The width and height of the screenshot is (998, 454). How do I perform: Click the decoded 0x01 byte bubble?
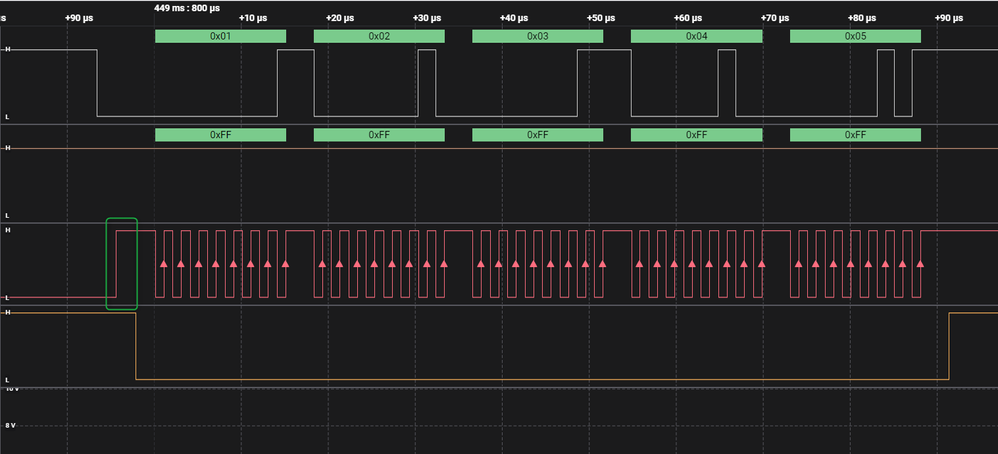coord(220,36)
